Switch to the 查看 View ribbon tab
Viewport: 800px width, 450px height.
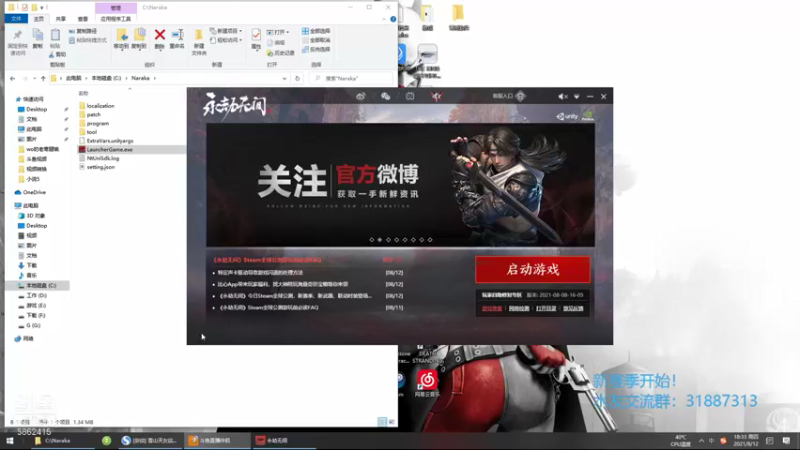click(83, 19)
